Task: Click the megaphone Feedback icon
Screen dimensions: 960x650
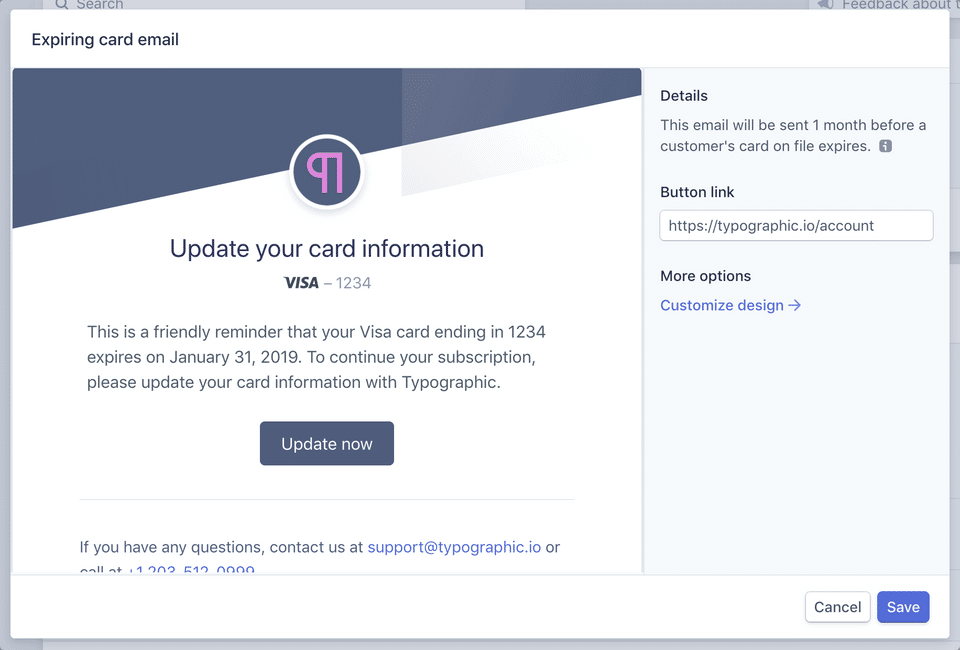Action: (825, 5)
